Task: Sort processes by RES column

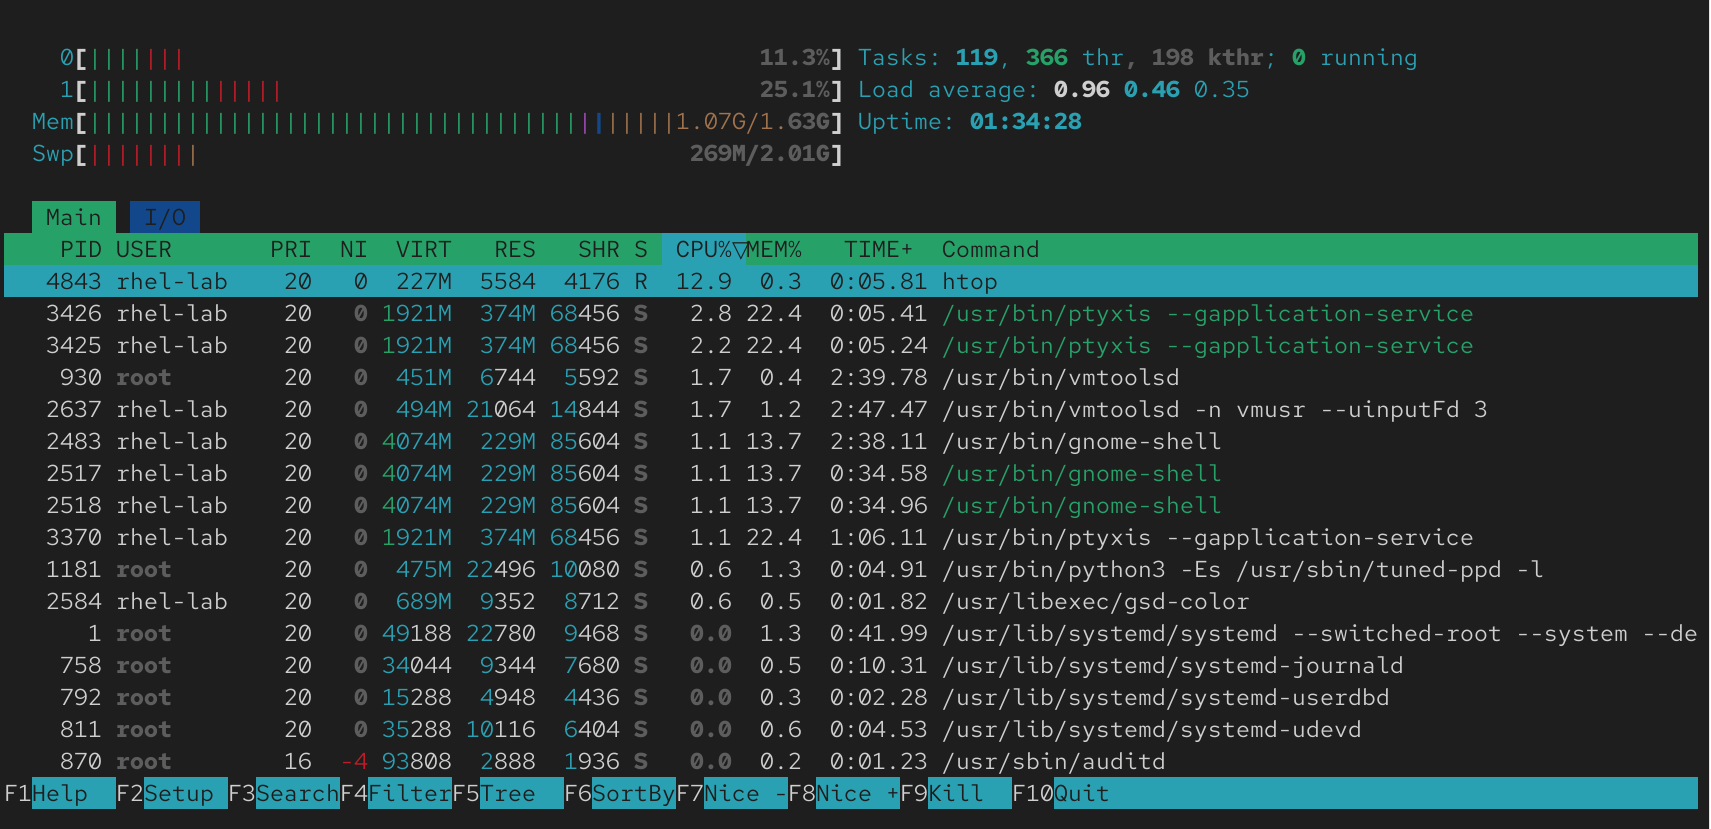Action: 515,249
